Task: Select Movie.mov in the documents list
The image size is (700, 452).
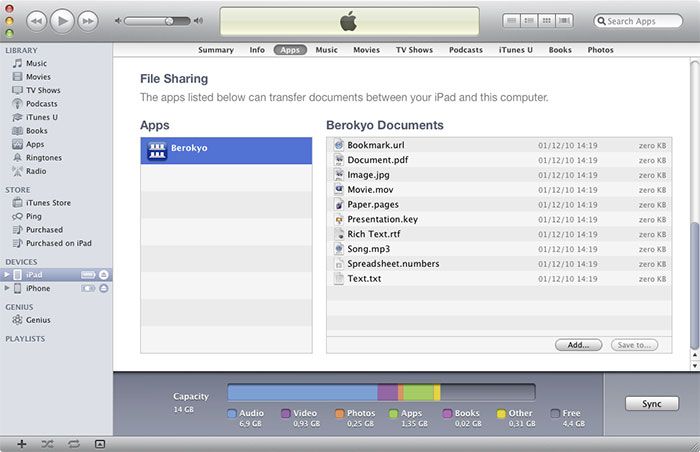Action: (499, 189)
